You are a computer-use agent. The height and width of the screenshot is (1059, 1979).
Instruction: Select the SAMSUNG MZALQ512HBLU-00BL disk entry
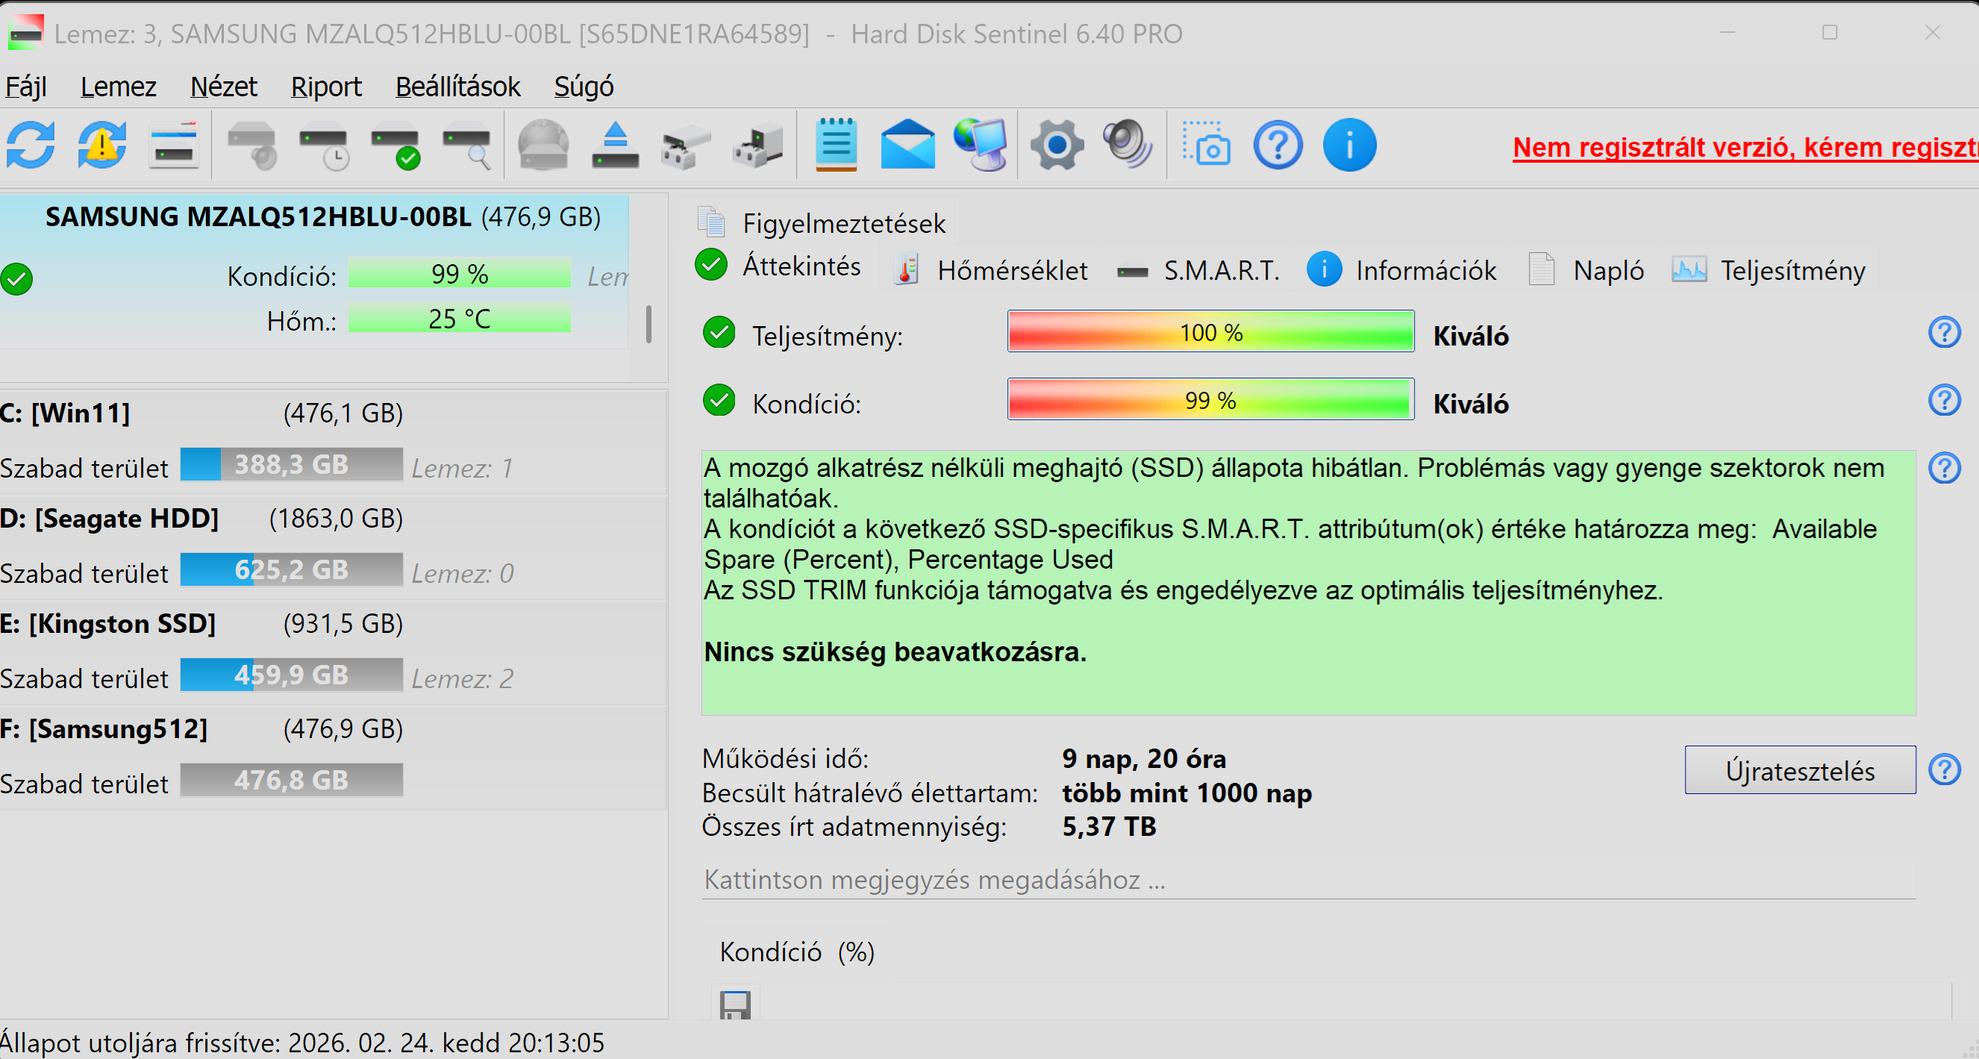pyautogui.click(x=314, y=270)
